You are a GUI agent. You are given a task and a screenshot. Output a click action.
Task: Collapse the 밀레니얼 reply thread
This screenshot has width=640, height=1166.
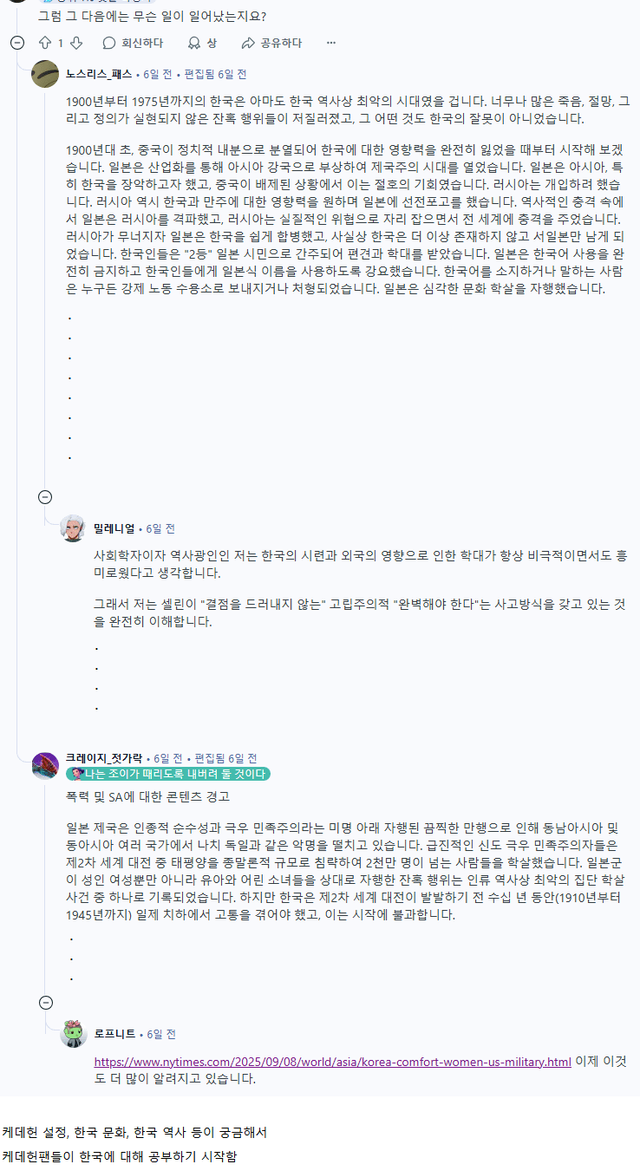(x=45, y=497)
